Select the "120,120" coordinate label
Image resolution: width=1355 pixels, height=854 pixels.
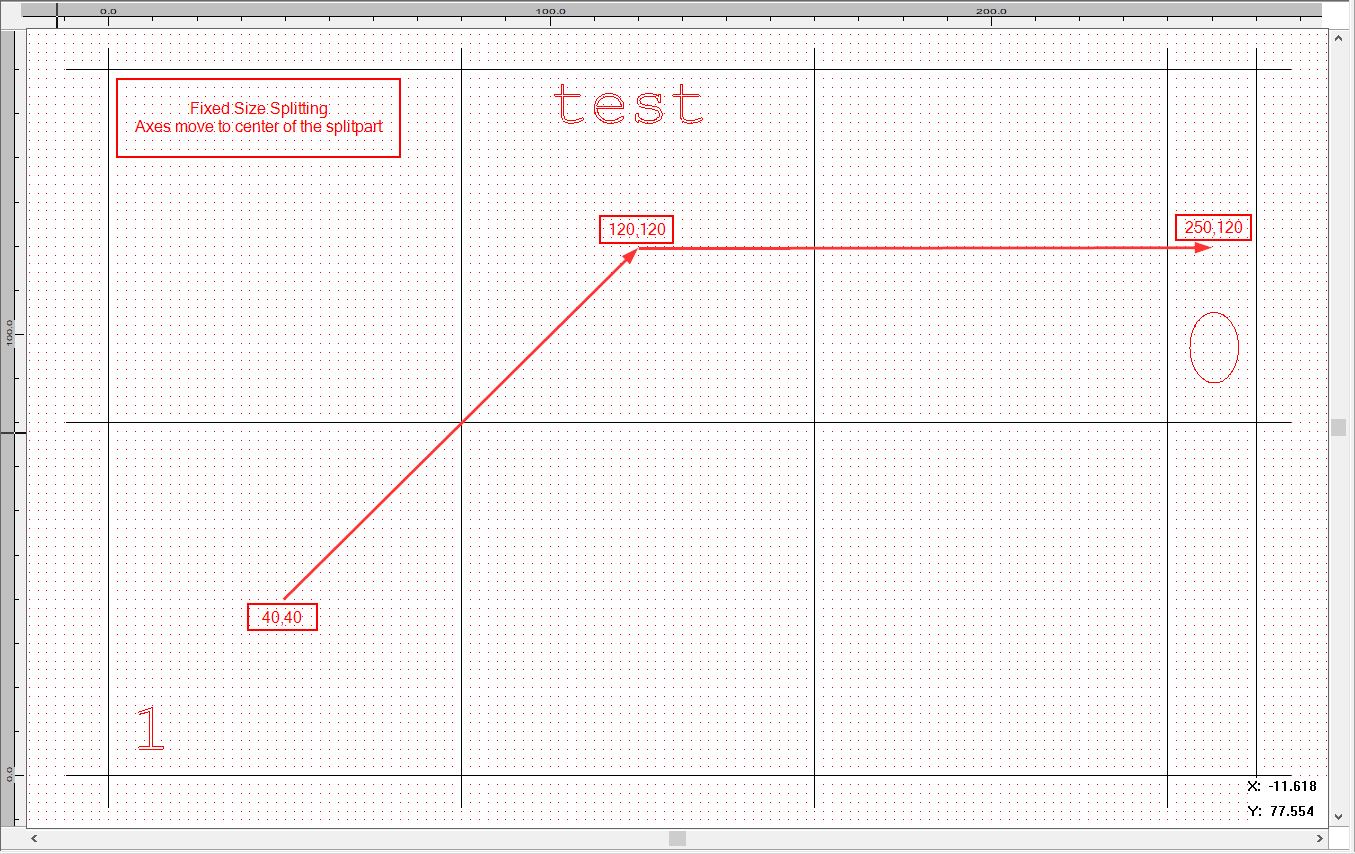pos(636,230)
